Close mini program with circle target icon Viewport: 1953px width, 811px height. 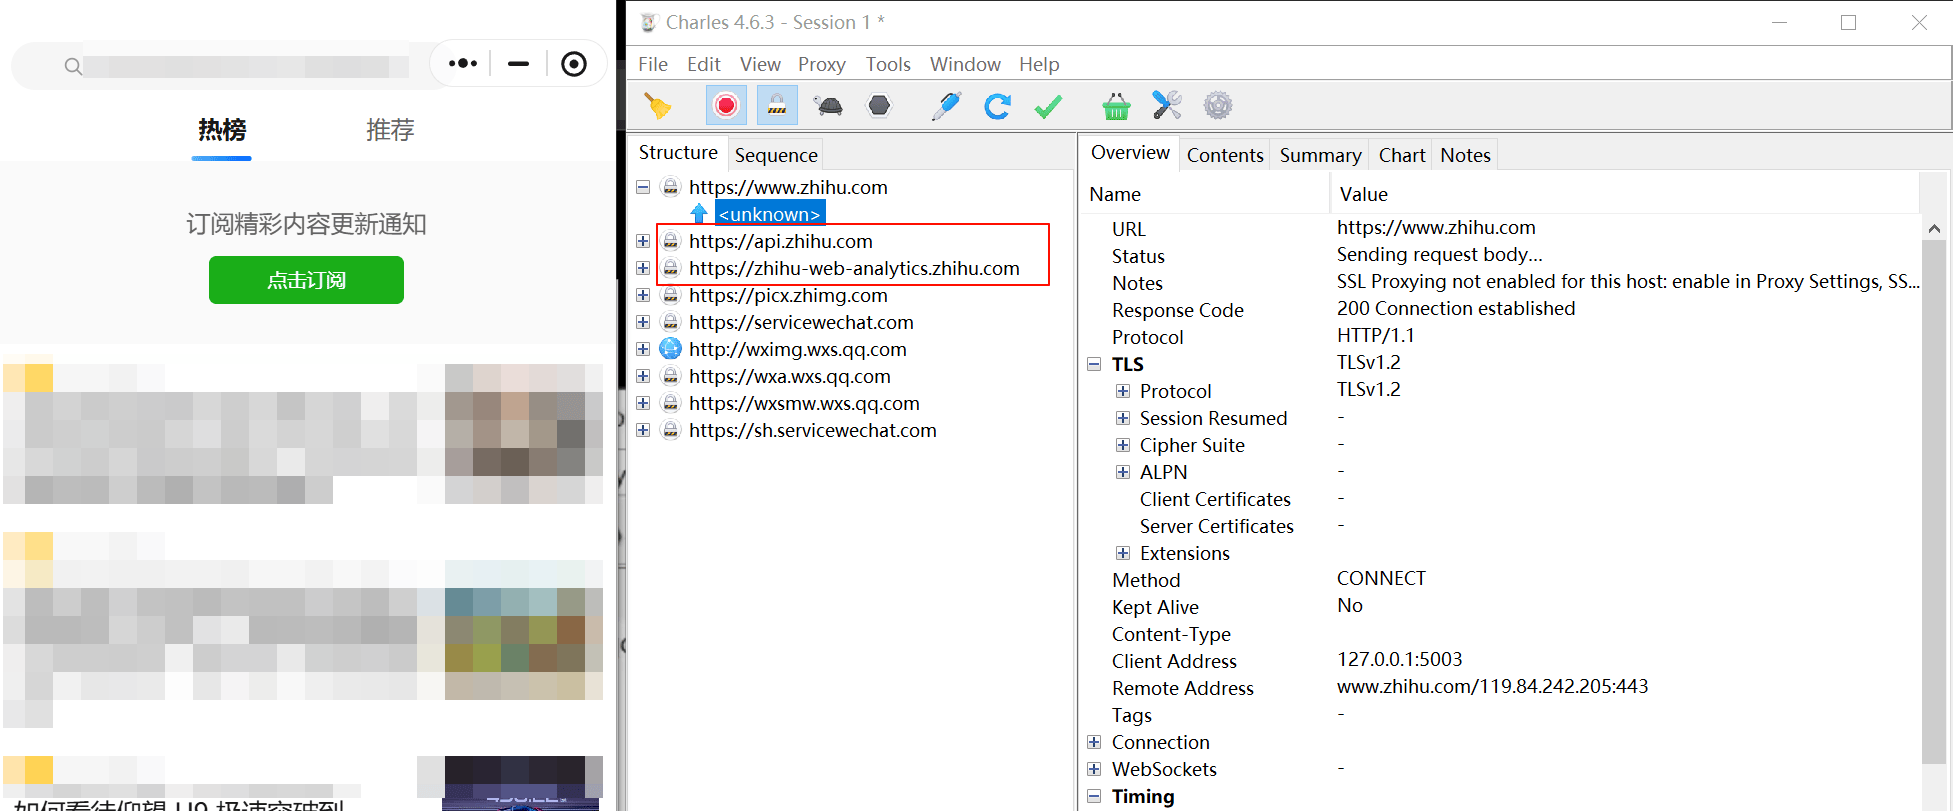(x=574, y=64)
